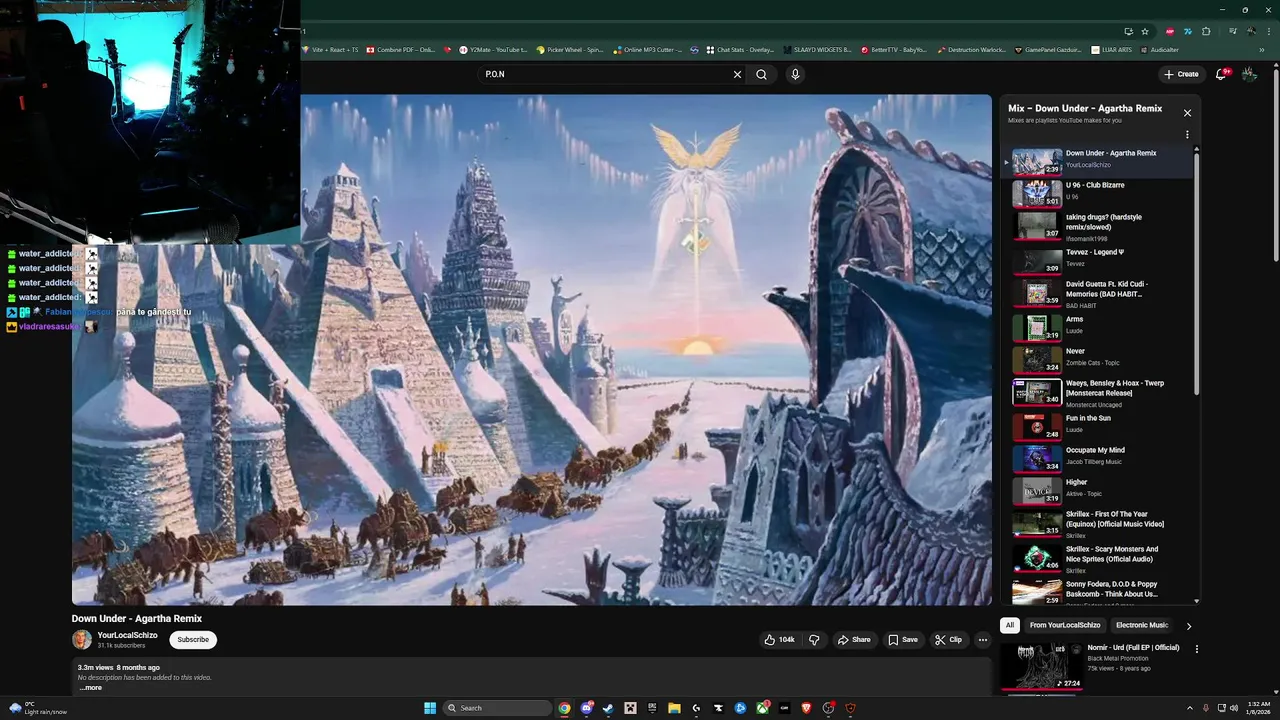Play Fun in the Sun by Luude
This screenshot has width=1280, height=720.
(x=1098, y=425)
